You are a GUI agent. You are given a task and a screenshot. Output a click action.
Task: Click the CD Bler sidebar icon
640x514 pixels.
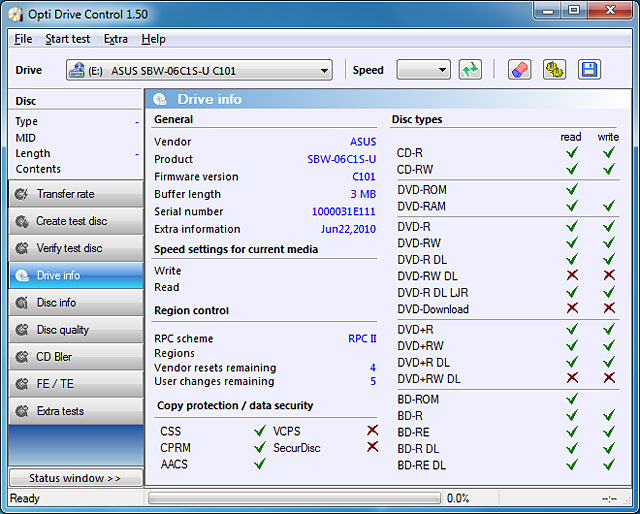pos(22,357)
